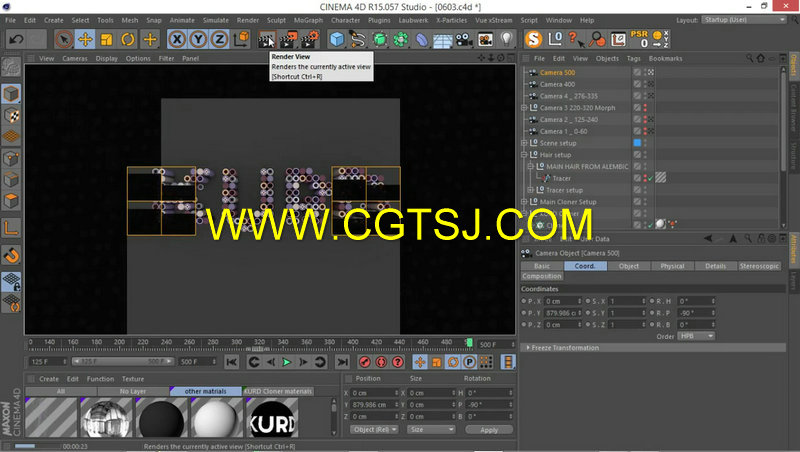
Task: Add a light object icon
Action: (x=506, y=39)
